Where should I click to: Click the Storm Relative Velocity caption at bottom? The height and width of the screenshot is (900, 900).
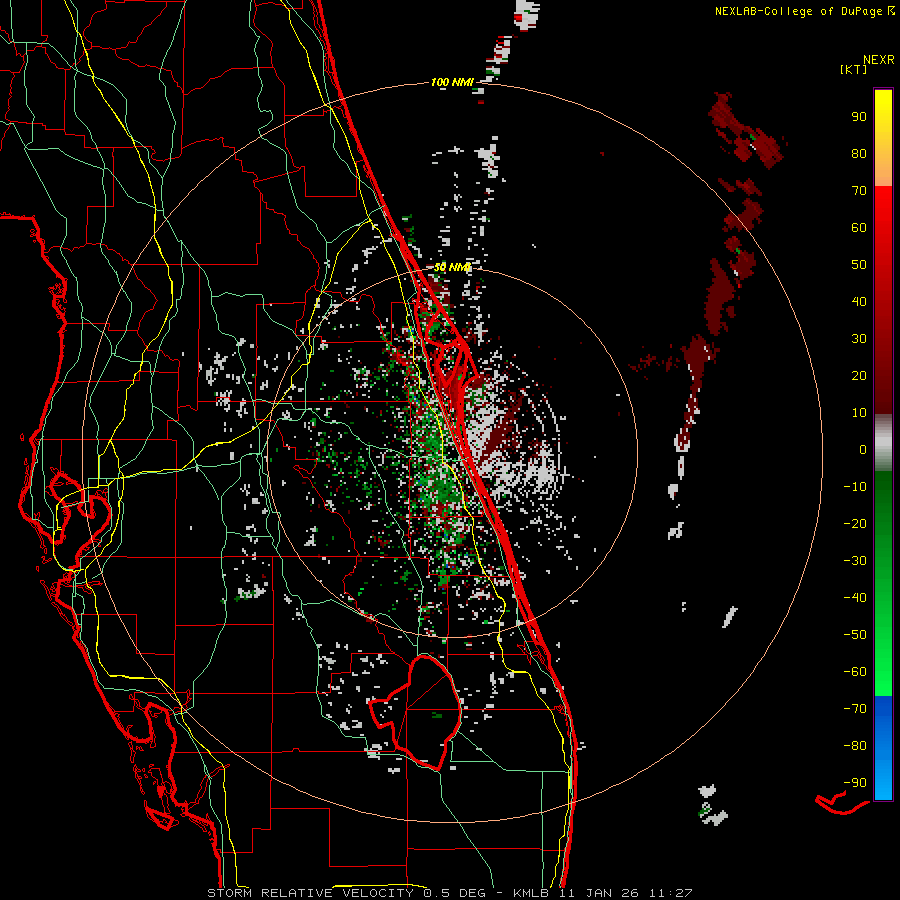449,893
